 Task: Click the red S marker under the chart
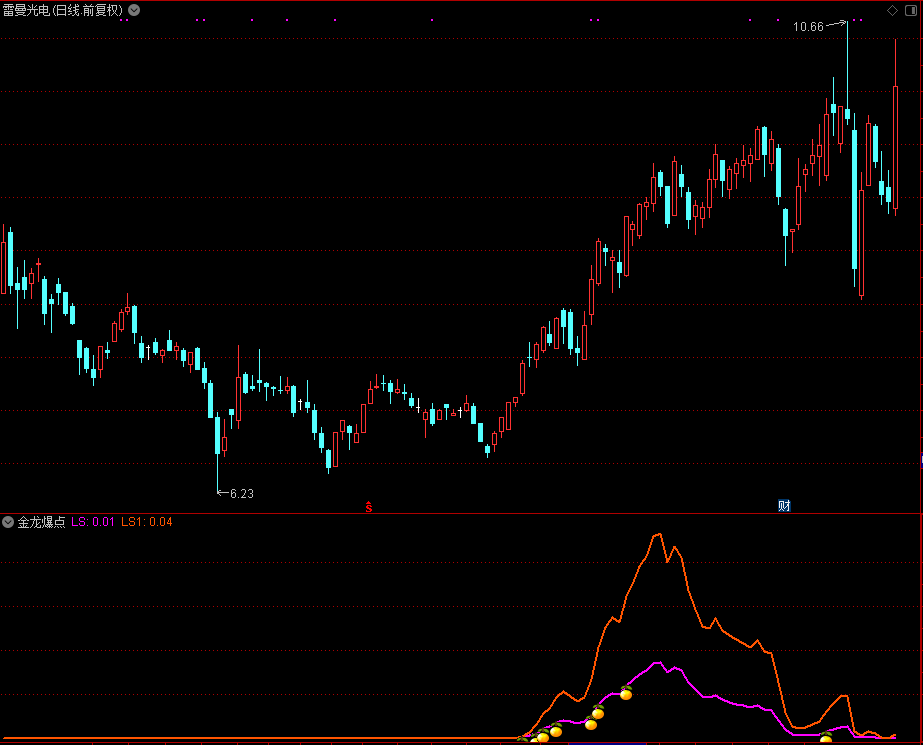click(368, 507)
